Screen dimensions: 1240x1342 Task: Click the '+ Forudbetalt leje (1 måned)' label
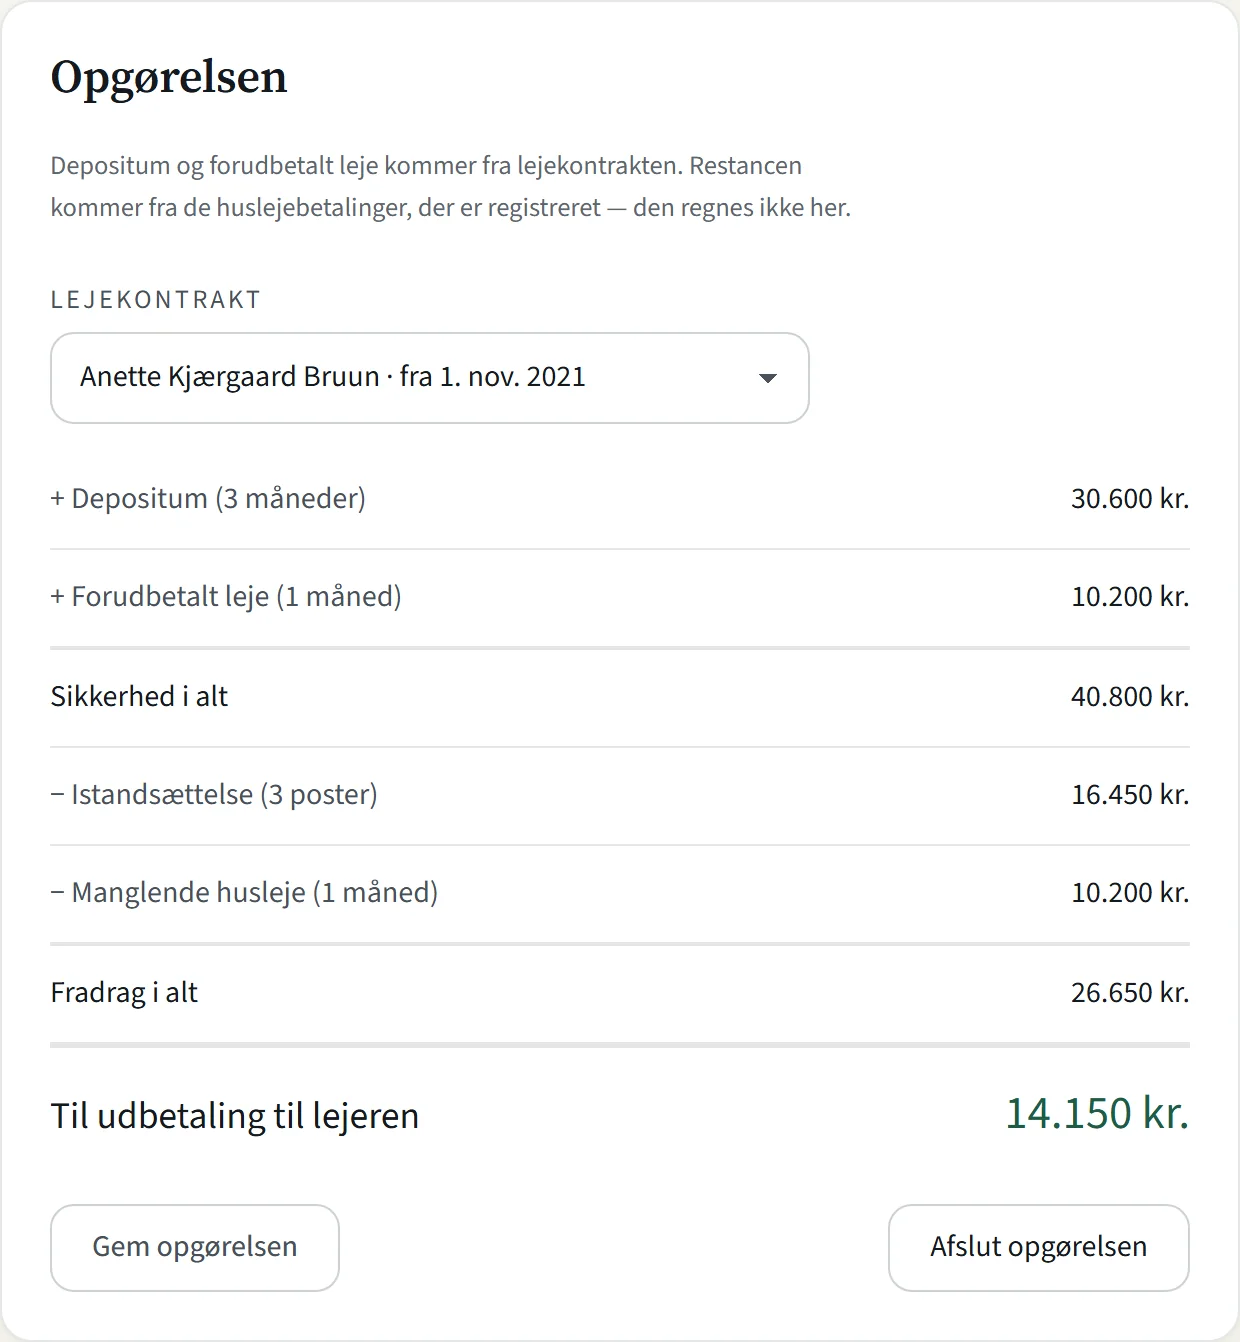click(226, 596)
